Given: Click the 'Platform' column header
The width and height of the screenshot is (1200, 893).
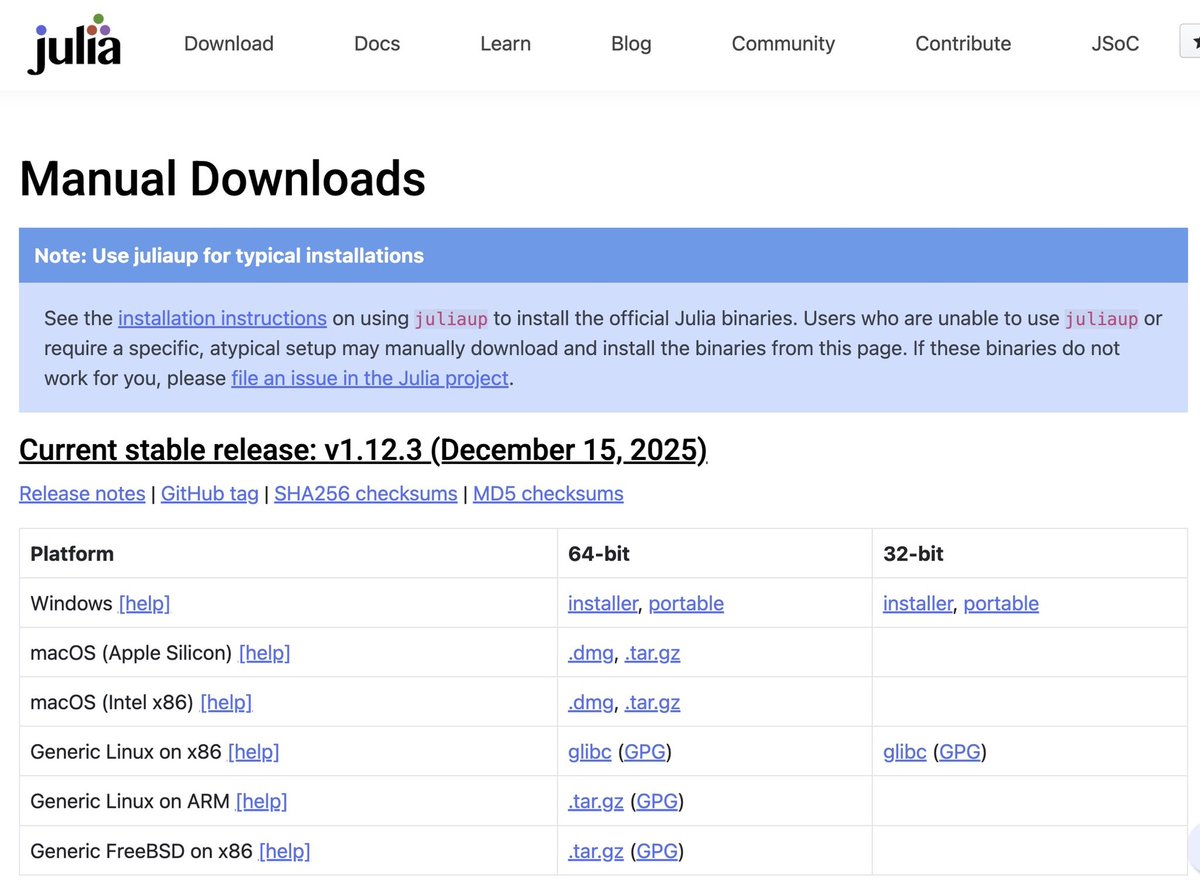Looking at the screenshot, I should tap(72, 553).
